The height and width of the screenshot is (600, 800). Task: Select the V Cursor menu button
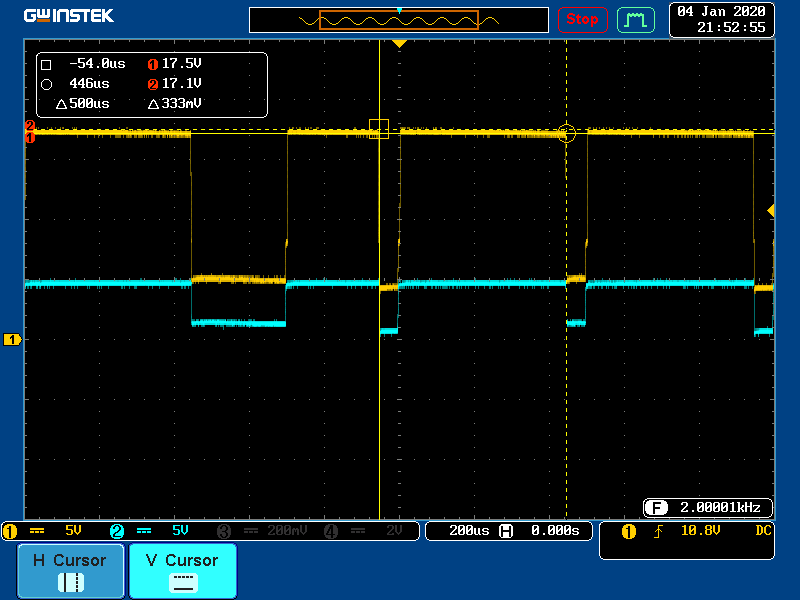pyautogui.click(x=182, y=571)
